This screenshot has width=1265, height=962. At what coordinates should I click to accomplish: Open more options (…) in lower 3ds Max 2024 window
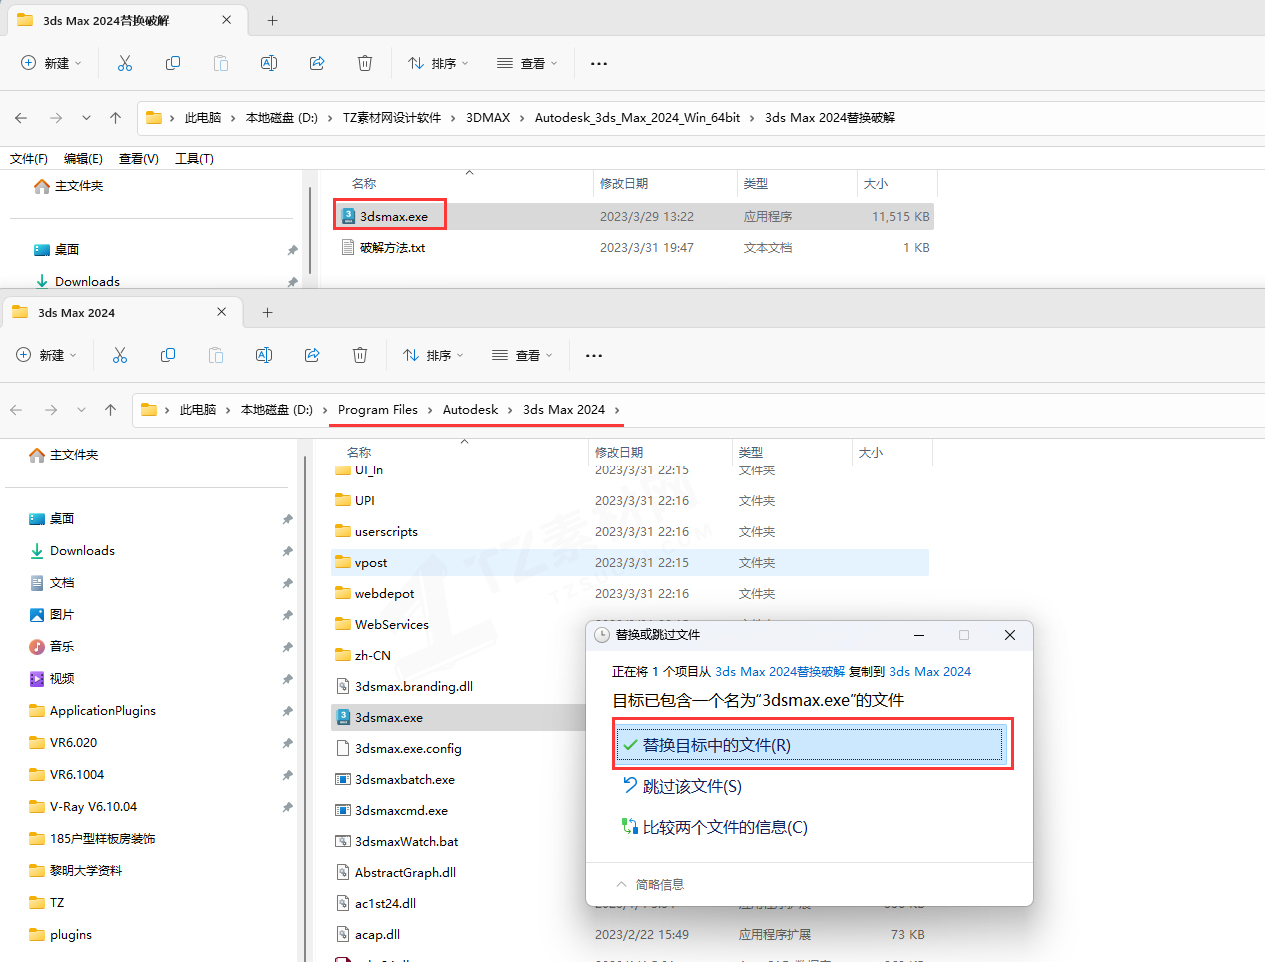594,355
